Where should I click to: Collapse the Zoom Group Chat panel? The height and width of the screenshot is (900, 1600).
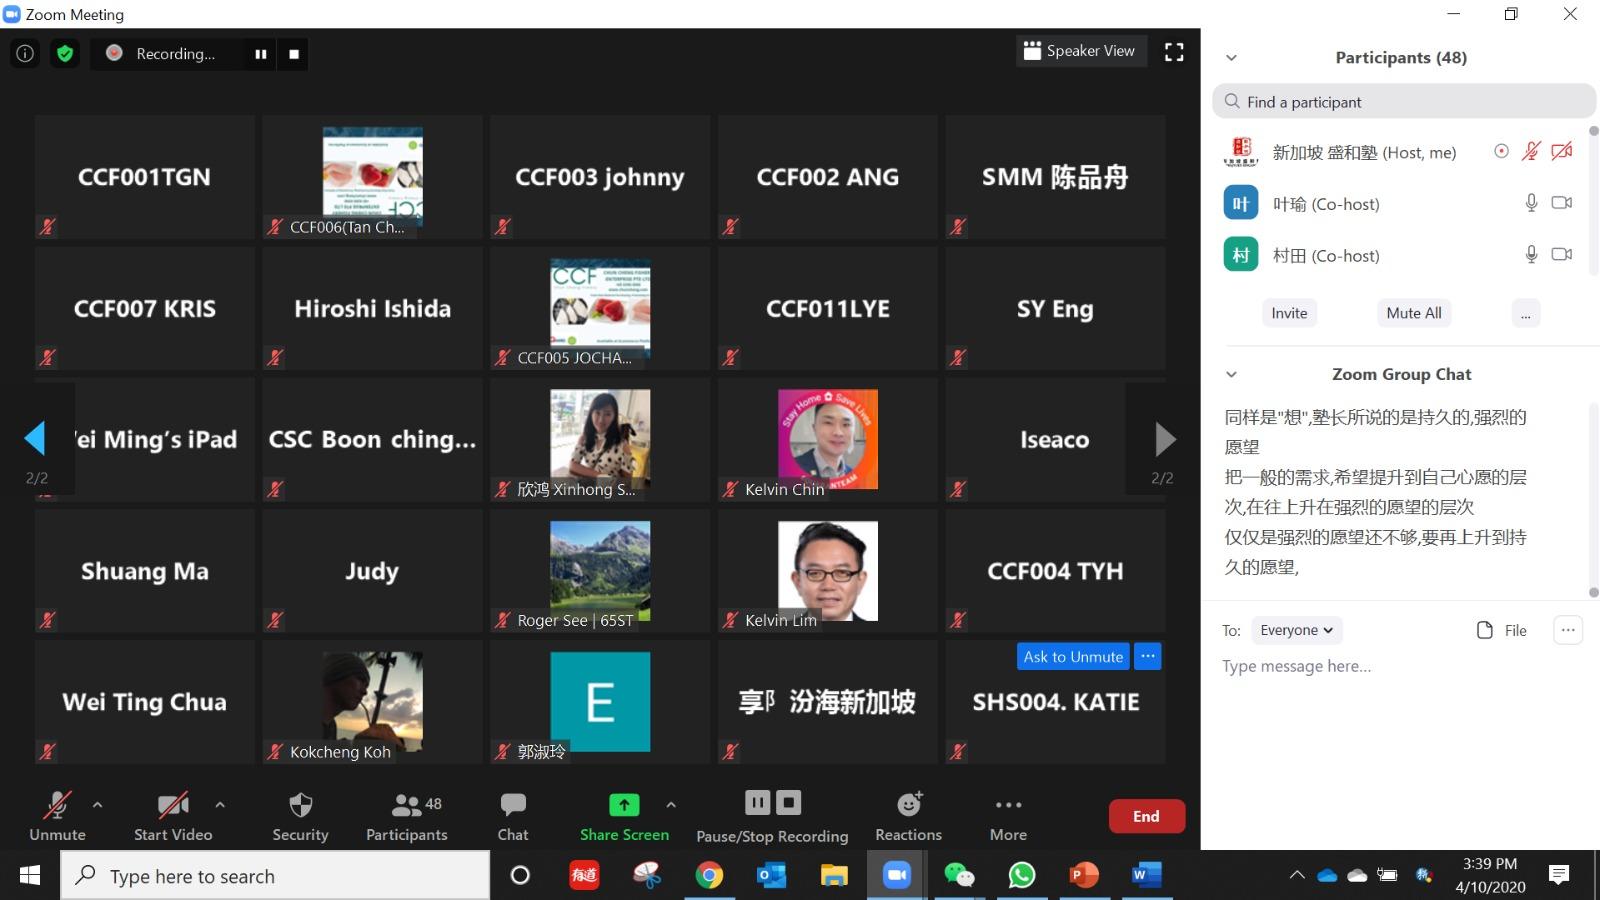pos(1231,374)
